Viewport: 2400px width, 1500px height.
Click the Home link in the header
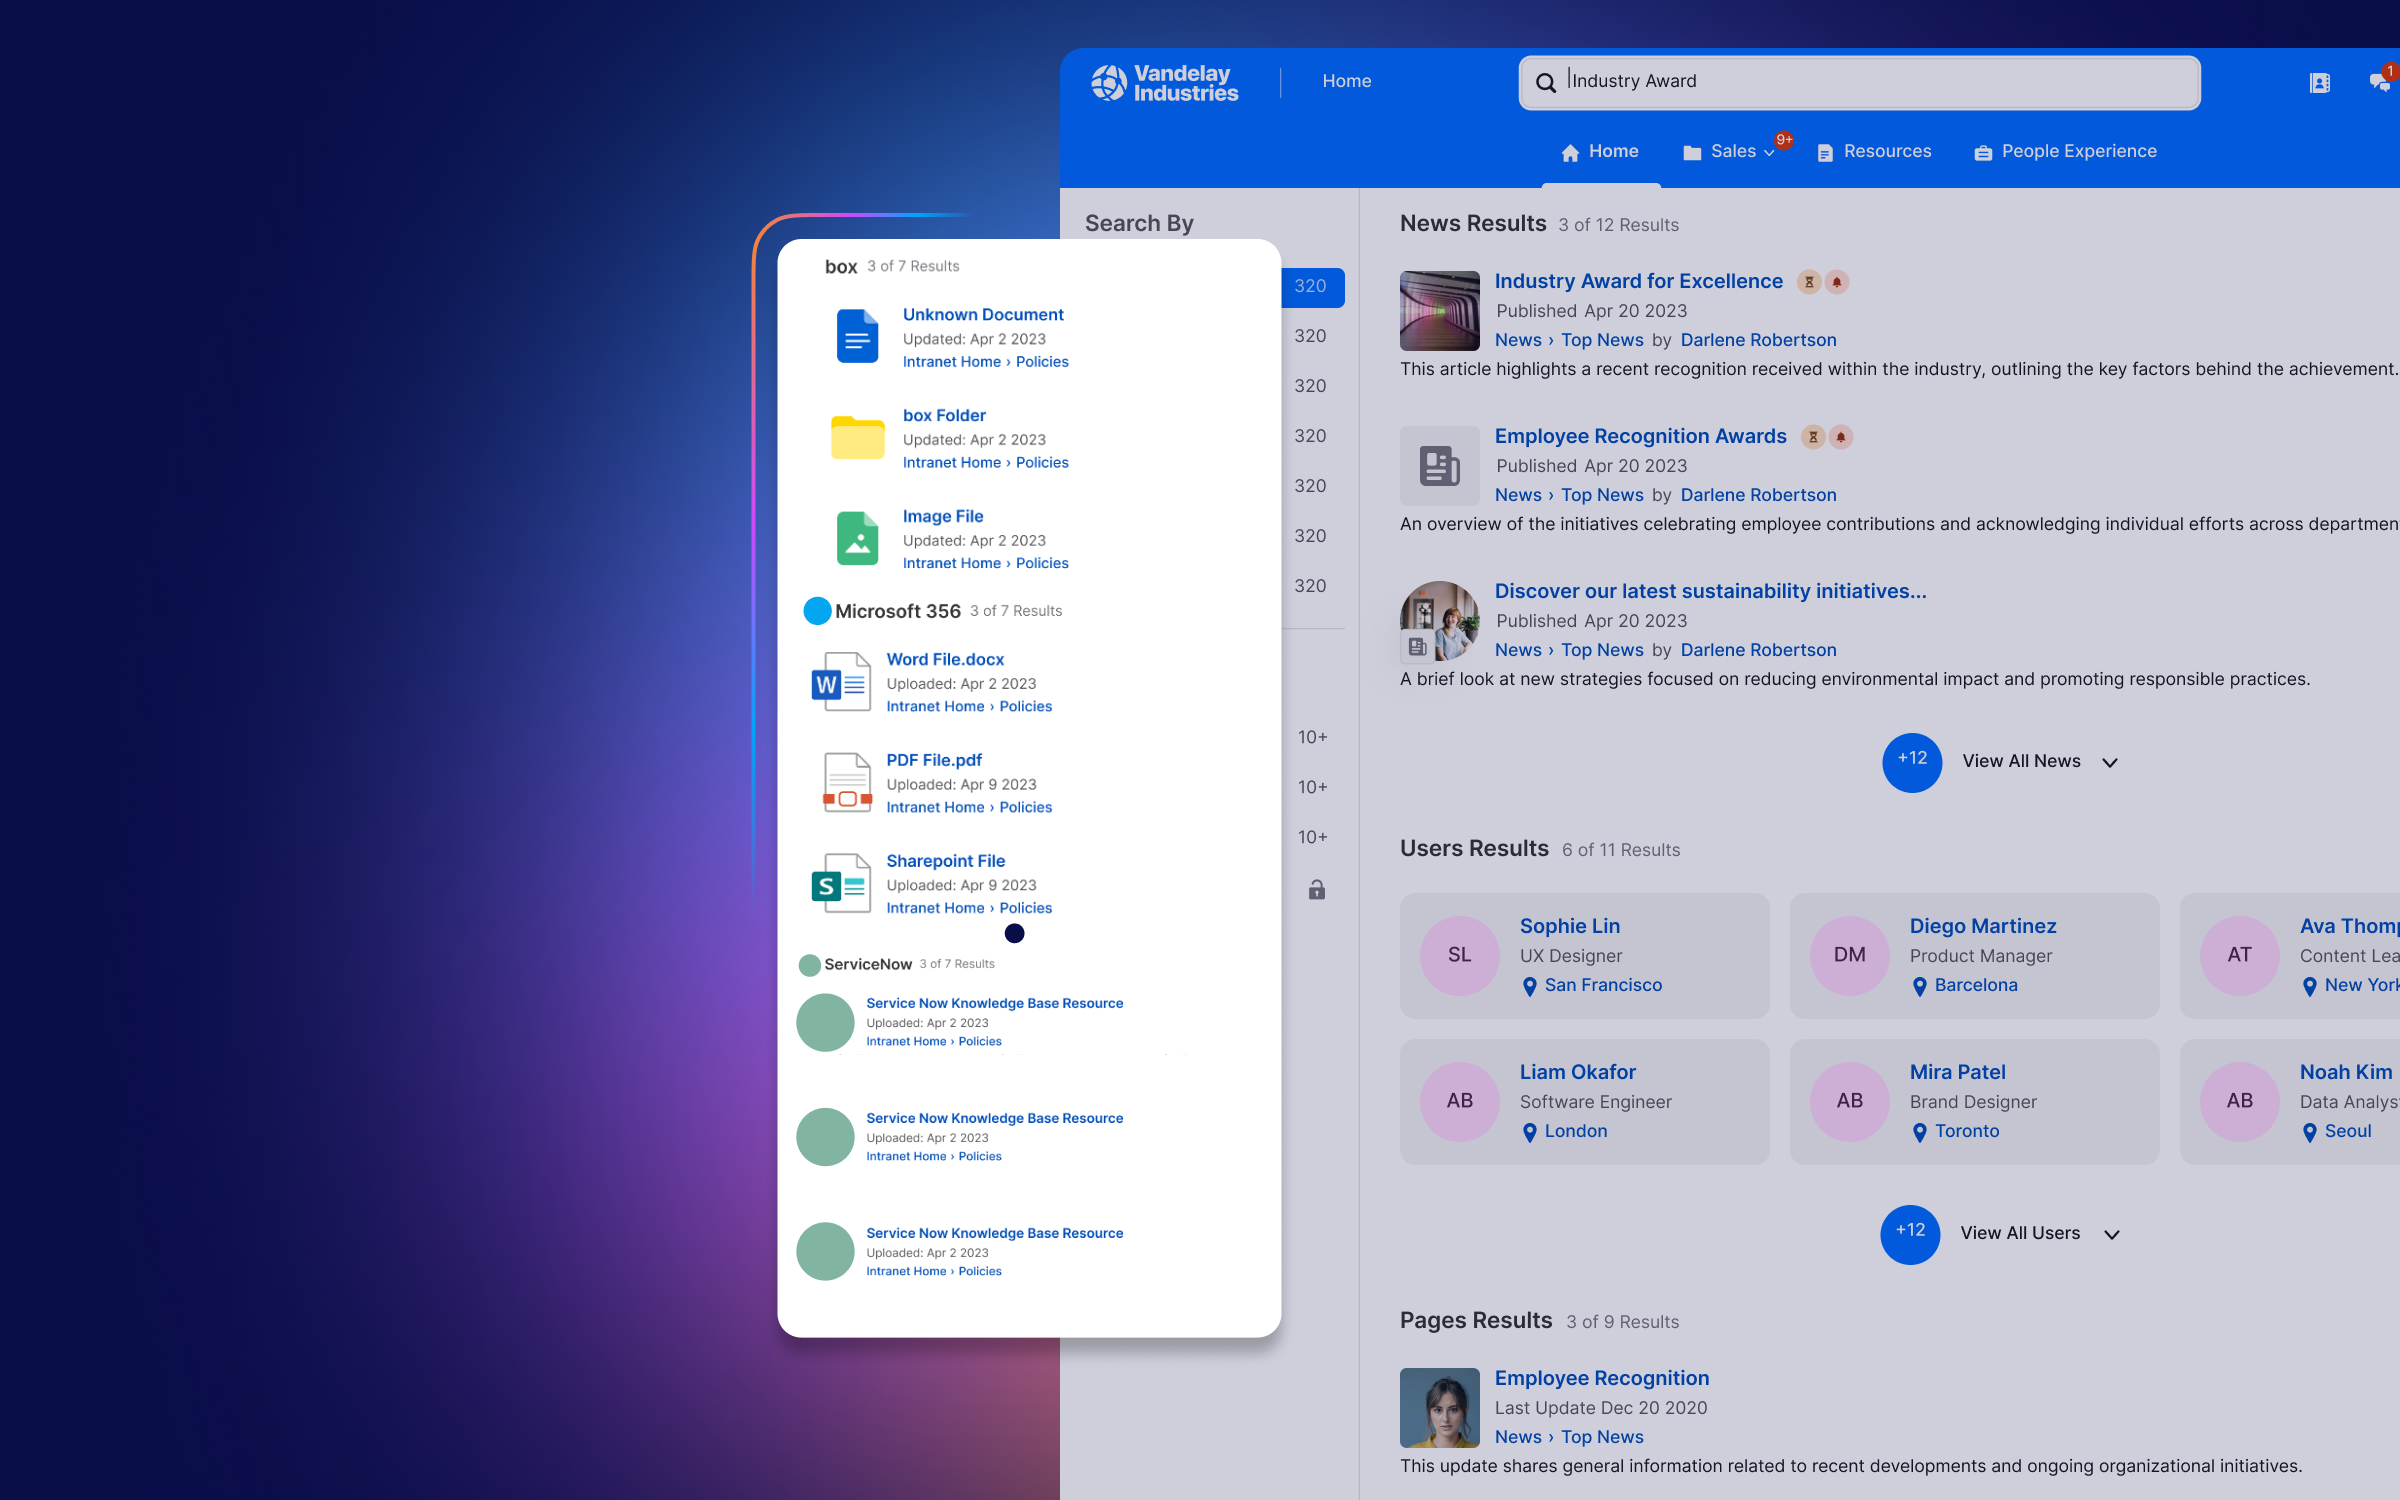[1346, 81]
